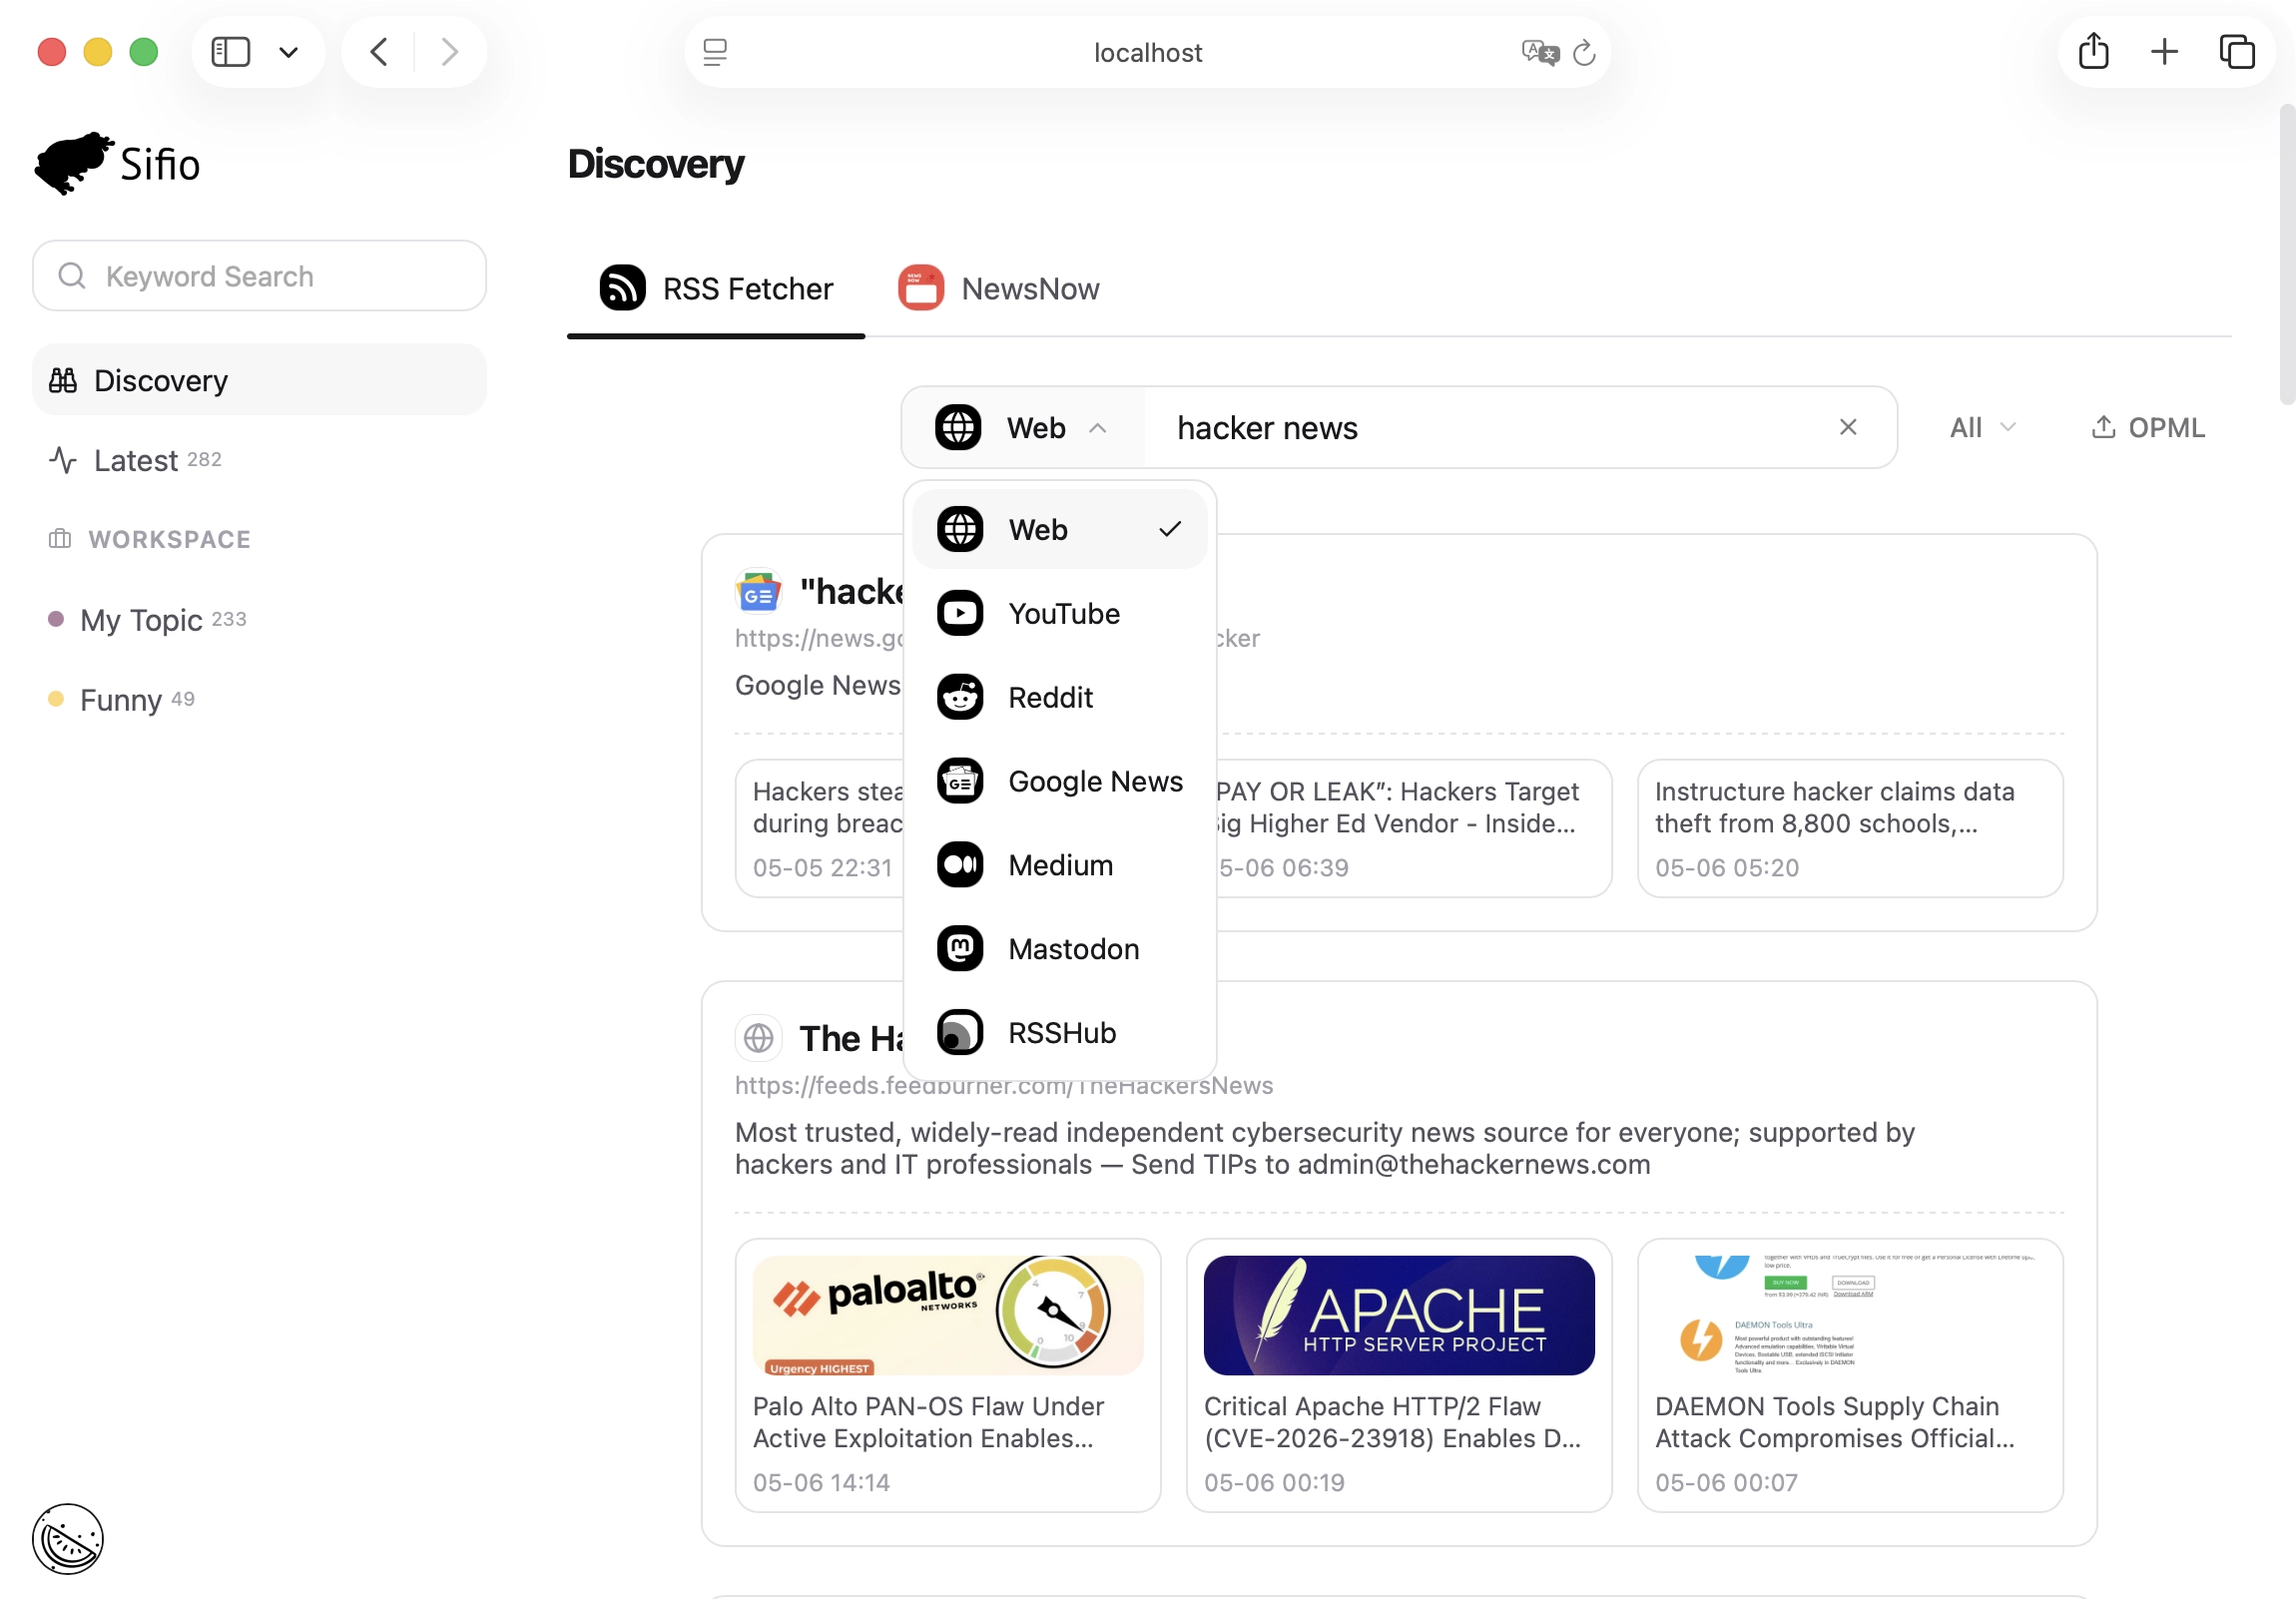The image size is (2296, 1599).
Task: Reload the localhost page
Action: (1584, 52)
